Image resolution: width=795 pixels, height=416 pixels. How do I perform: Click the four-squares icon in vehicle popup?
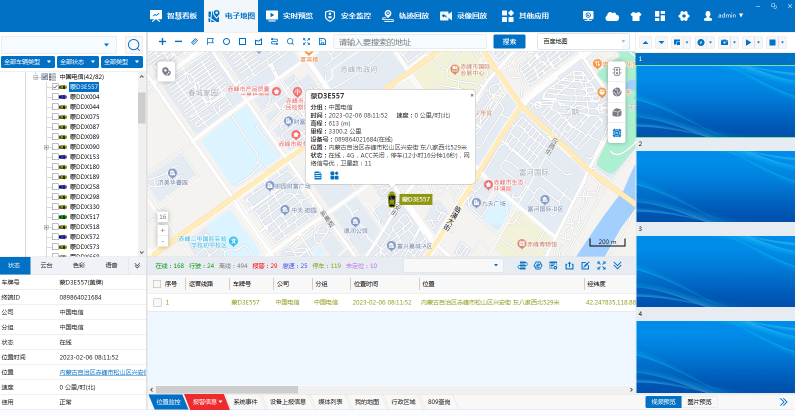pos(335,175)
